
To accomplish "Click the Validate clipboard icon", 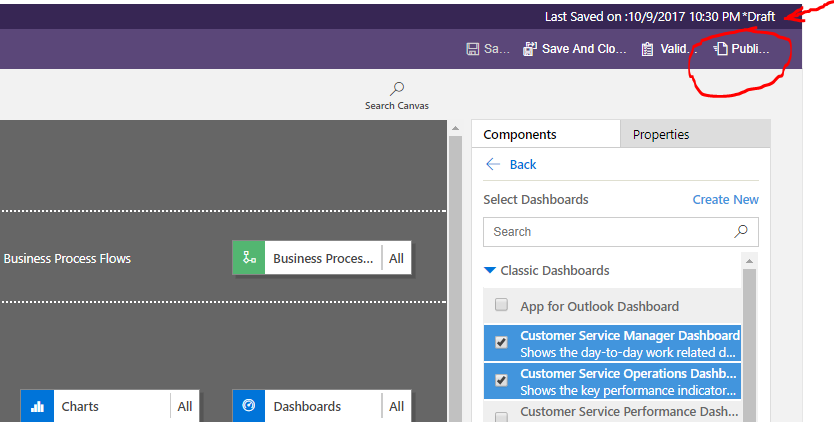I will tap(647, 49).
